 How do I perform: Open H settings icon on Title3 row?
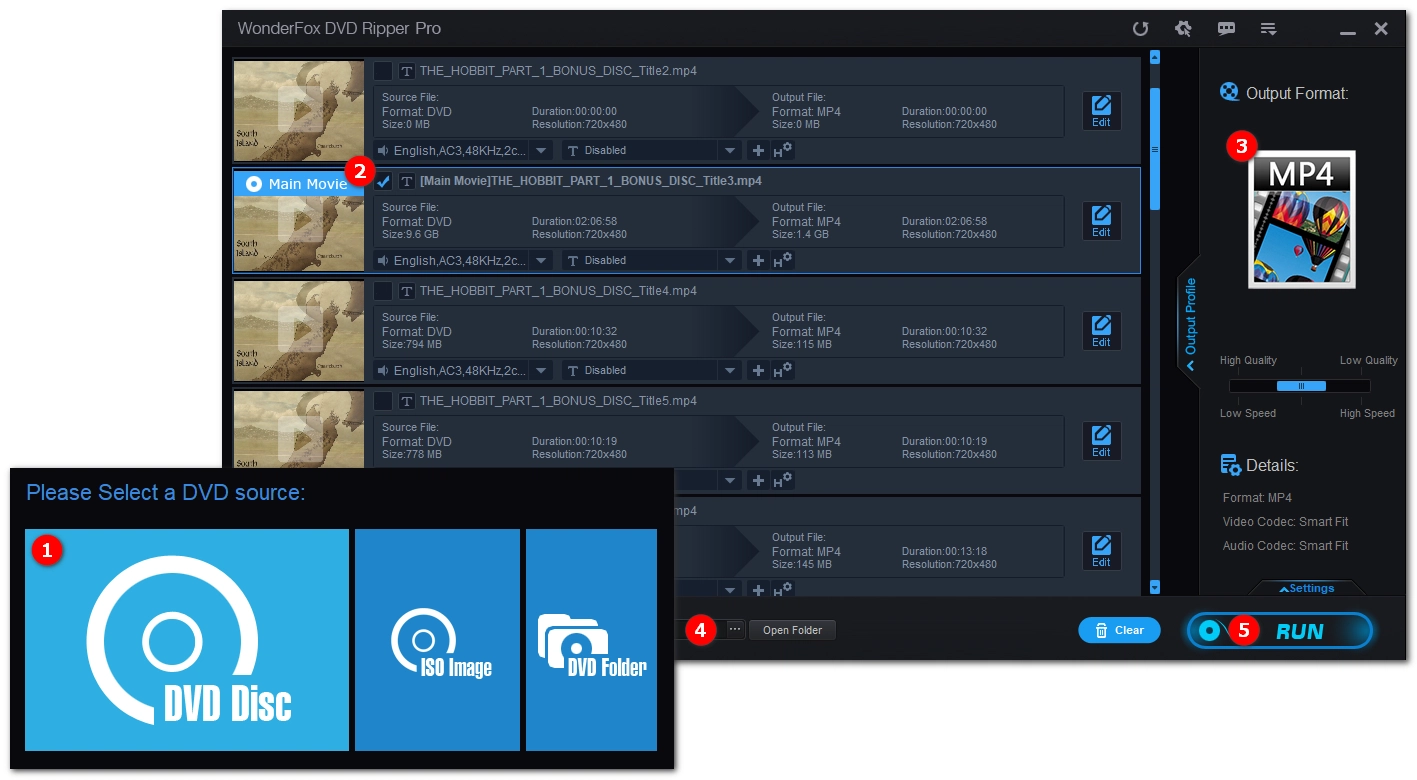click(783, 260)
